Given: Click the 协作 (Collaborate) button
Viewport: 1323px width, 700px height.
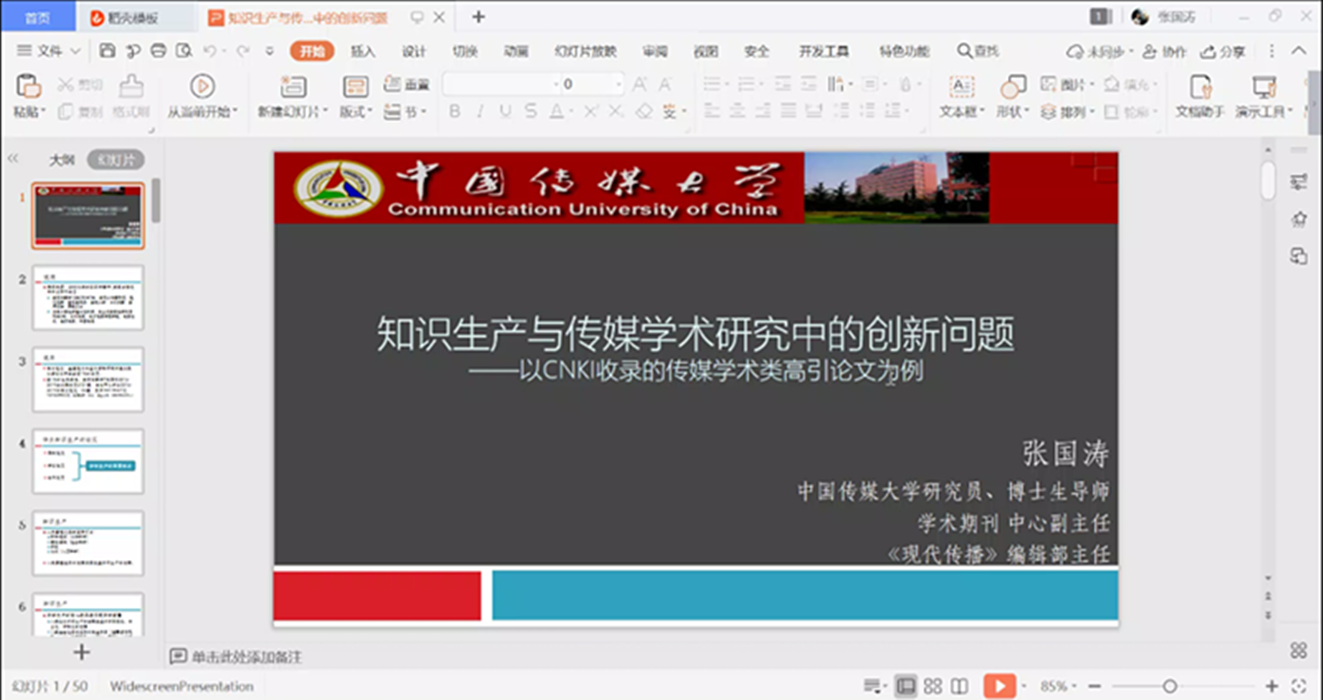Looking at the screenshot, I should [x=1165, y=51].
